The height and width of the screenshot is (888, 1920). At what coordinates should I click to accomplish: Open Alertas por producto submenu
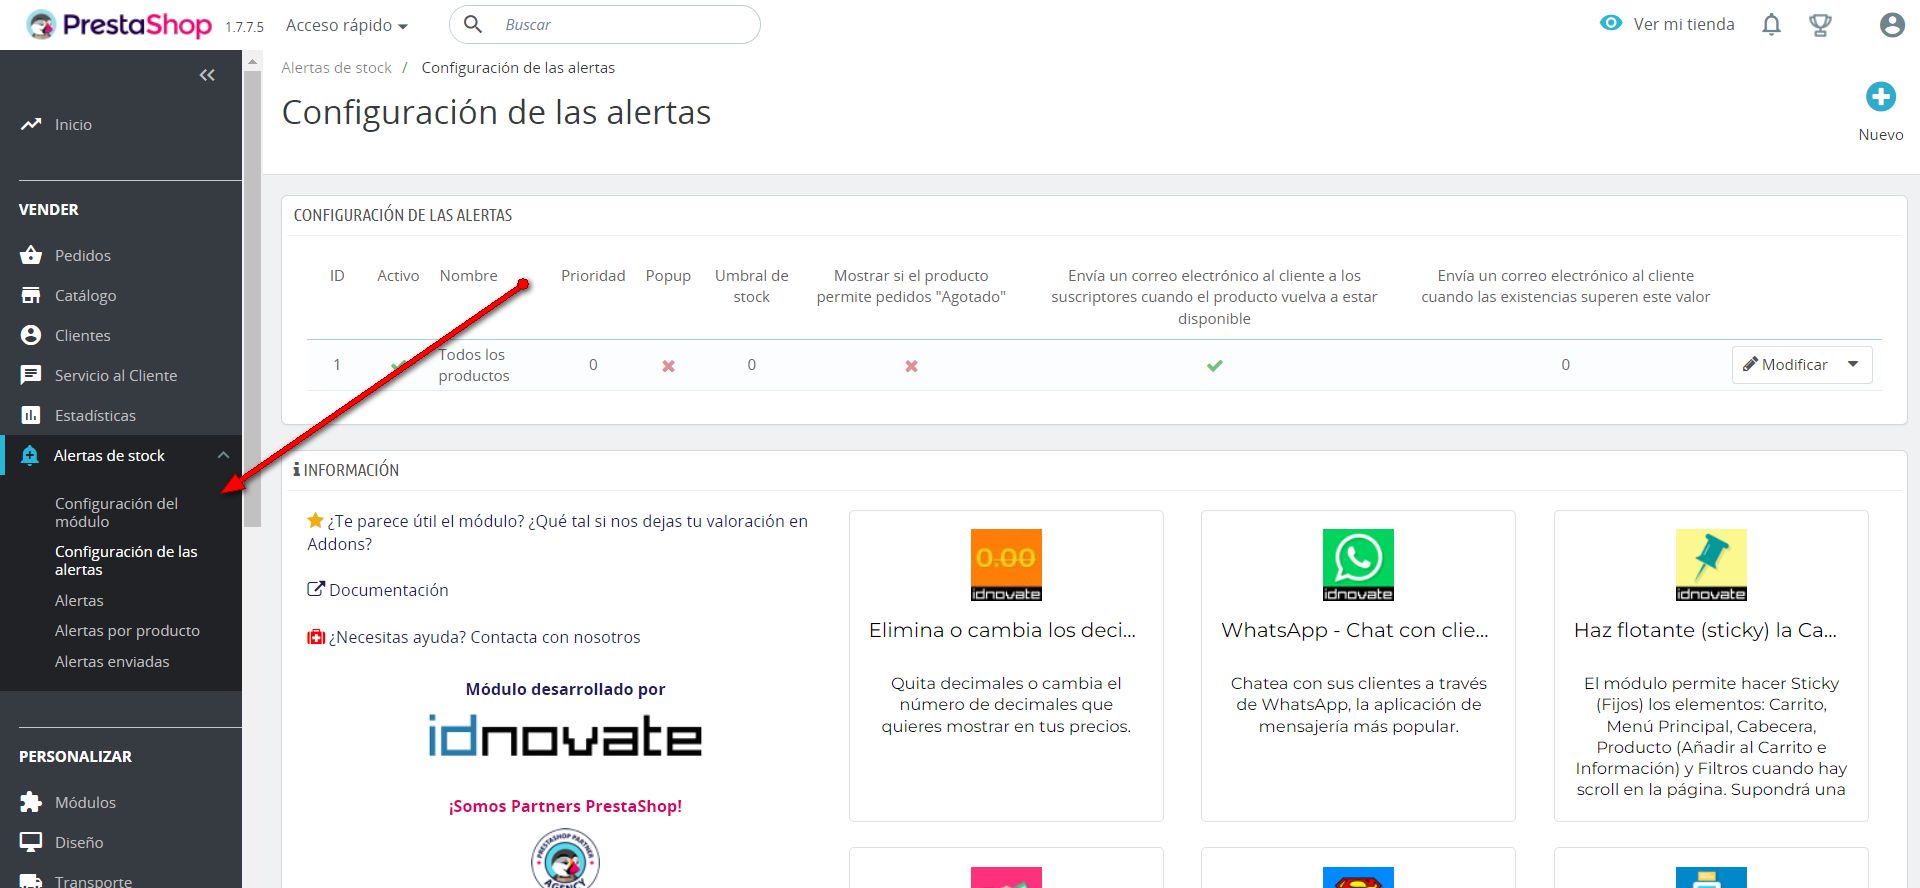[127, 630]
